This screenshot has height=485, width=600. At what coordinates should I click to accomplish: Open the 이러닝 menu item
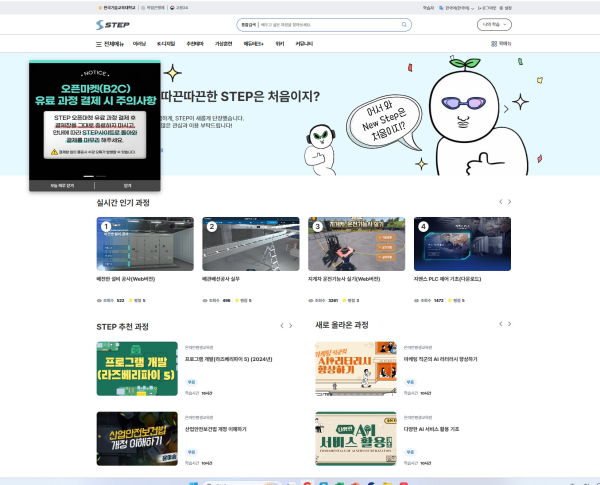pyautogui.click(x=139, y=44)
